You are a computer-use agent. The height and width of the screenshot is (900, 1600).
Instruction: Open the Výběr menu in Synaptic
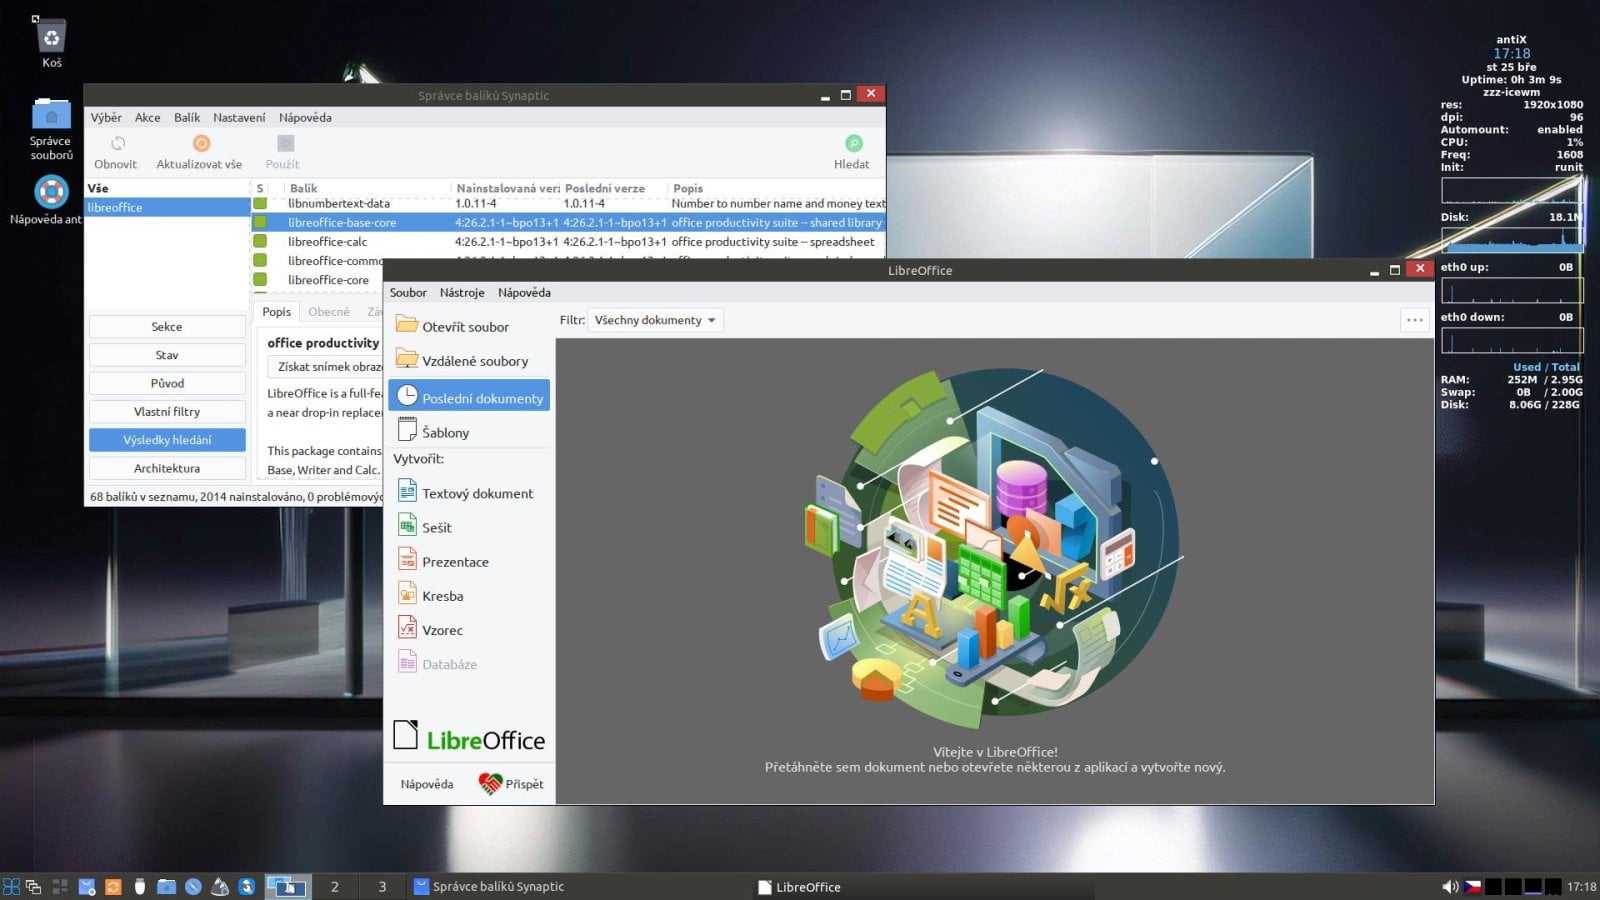(106, 117)
